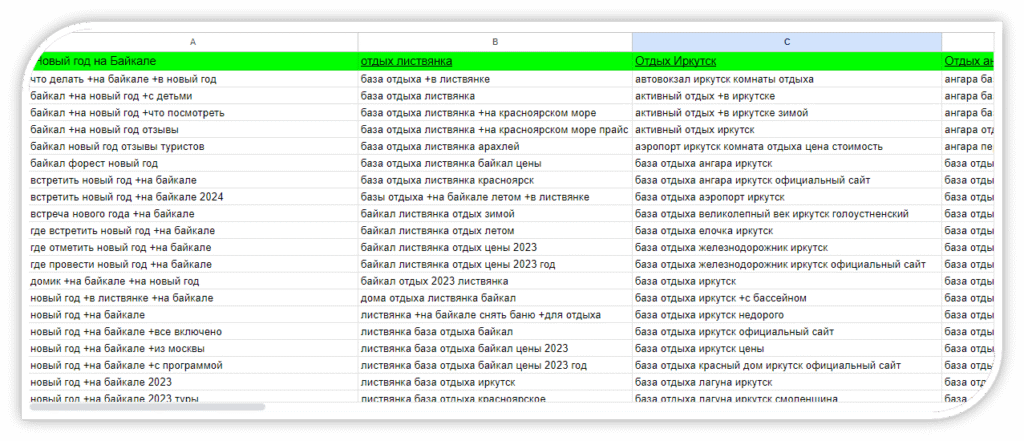The height and width of the screenshot is (441, 1024).
Task: Select cell 'новый год +на байкале +из москвы'
Action: click(x=193, y=348)
